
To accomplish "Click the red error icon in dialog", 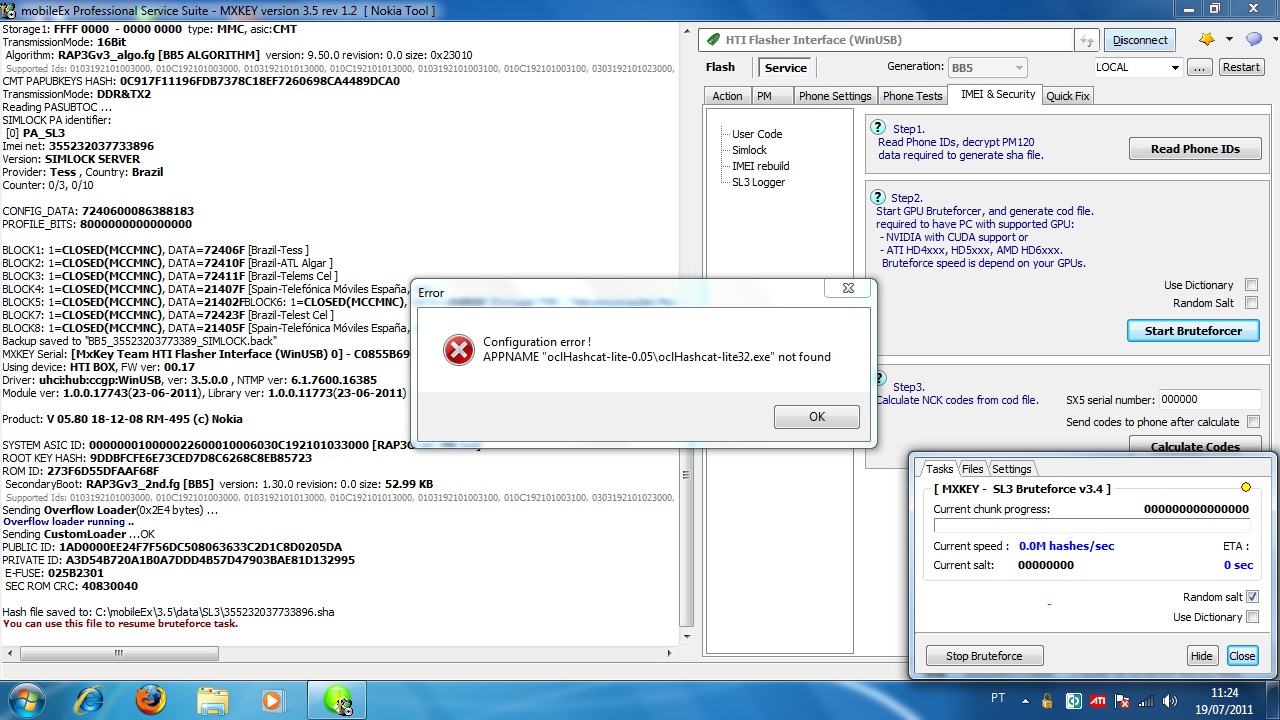I will click(x=458, y=349).
